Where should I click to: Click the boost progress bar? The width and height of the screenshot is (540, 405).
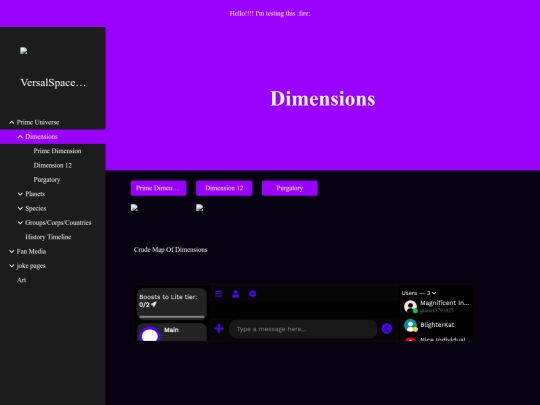click(x=172, y=316)
